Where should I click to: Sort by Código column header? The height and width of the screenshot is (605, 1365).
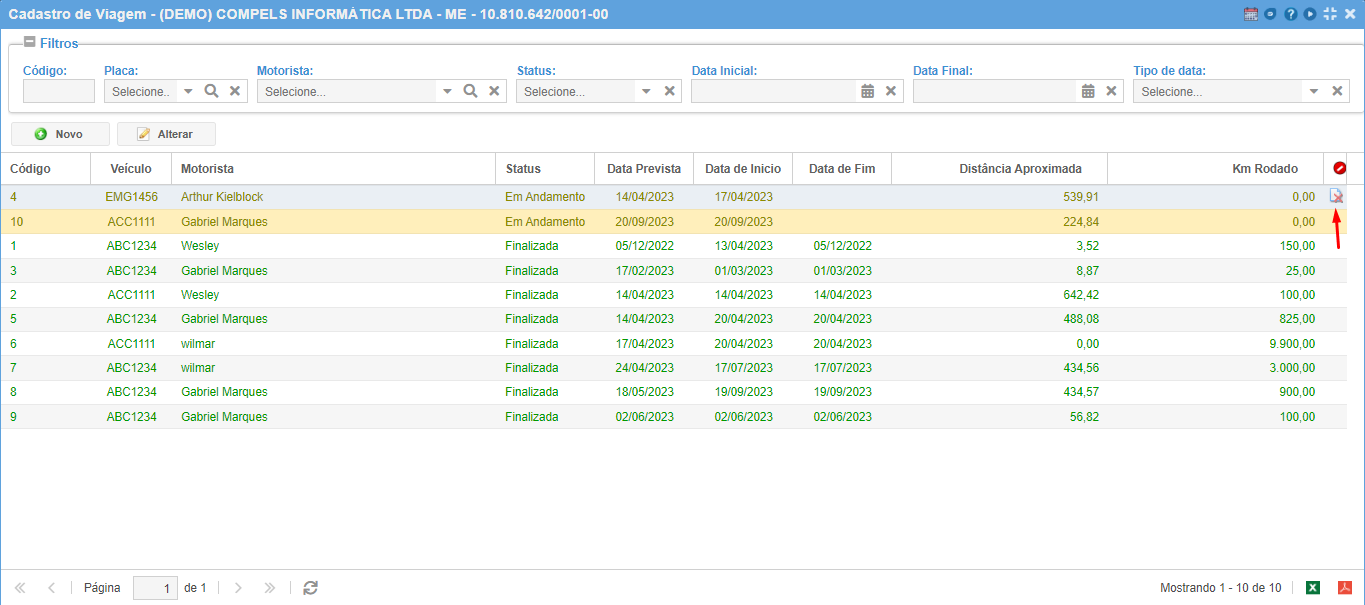coord(45,169)
